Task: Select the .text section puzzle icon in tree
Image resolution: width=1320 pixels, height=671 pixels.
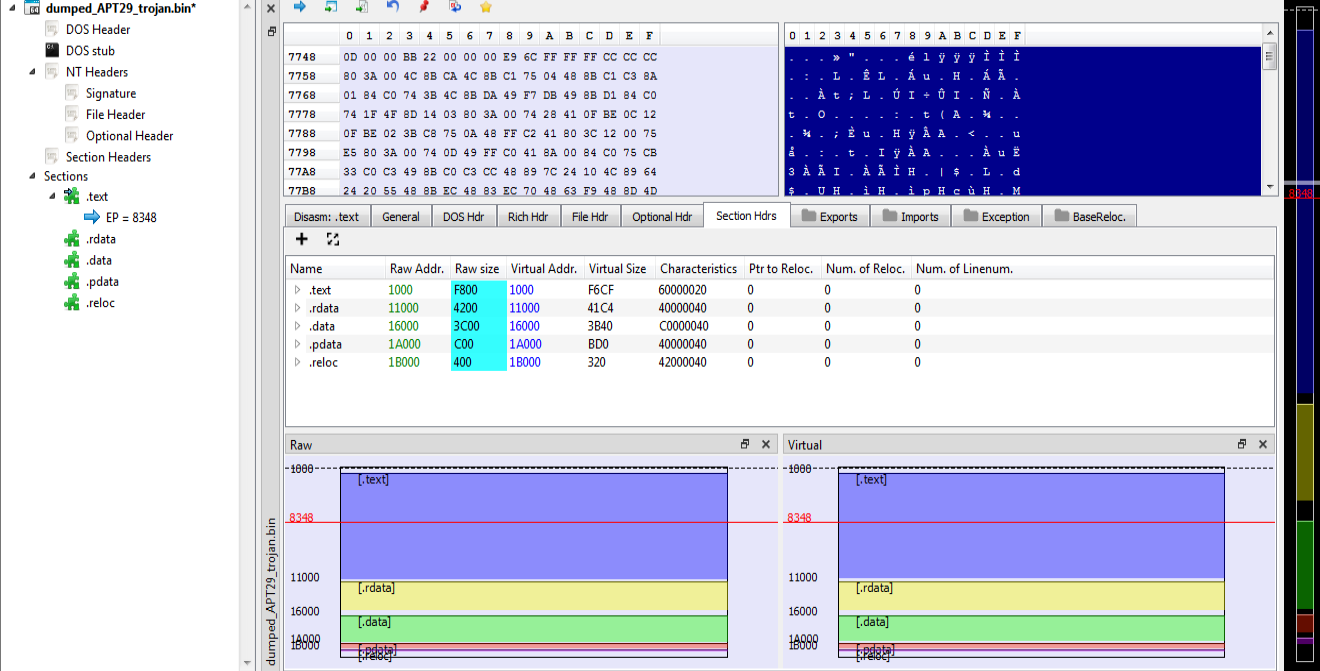Action: point(72,197)
